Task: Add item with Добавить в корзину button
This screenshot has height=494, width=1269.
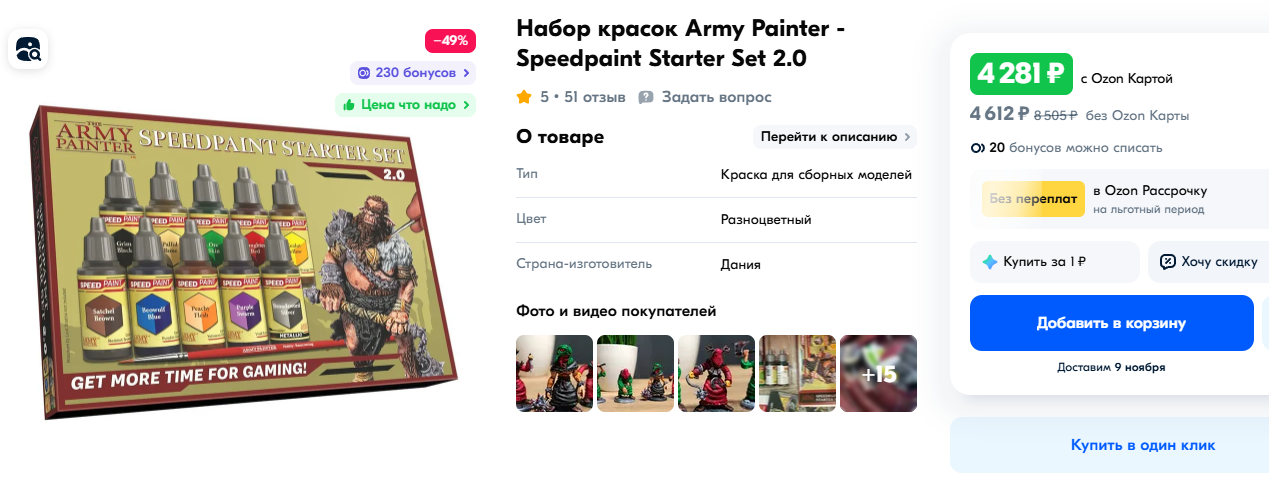Action: pyautogui.click(x=1111, y=323)
